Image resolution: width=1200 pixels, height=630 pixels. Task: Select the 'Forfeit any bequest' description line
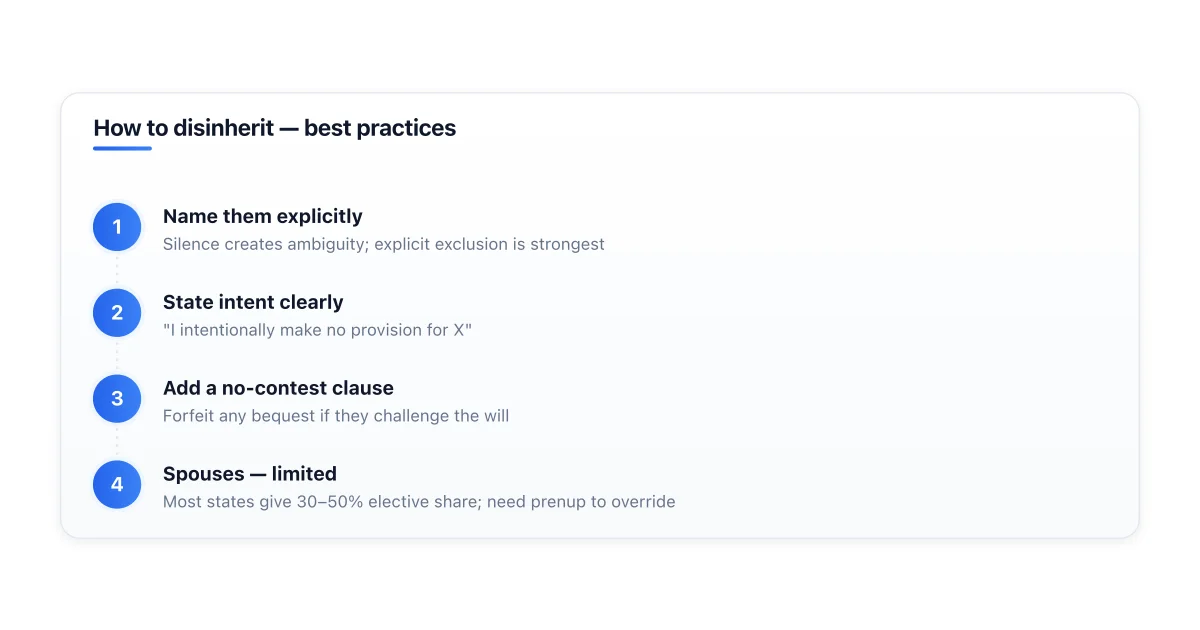click(336, 416)
